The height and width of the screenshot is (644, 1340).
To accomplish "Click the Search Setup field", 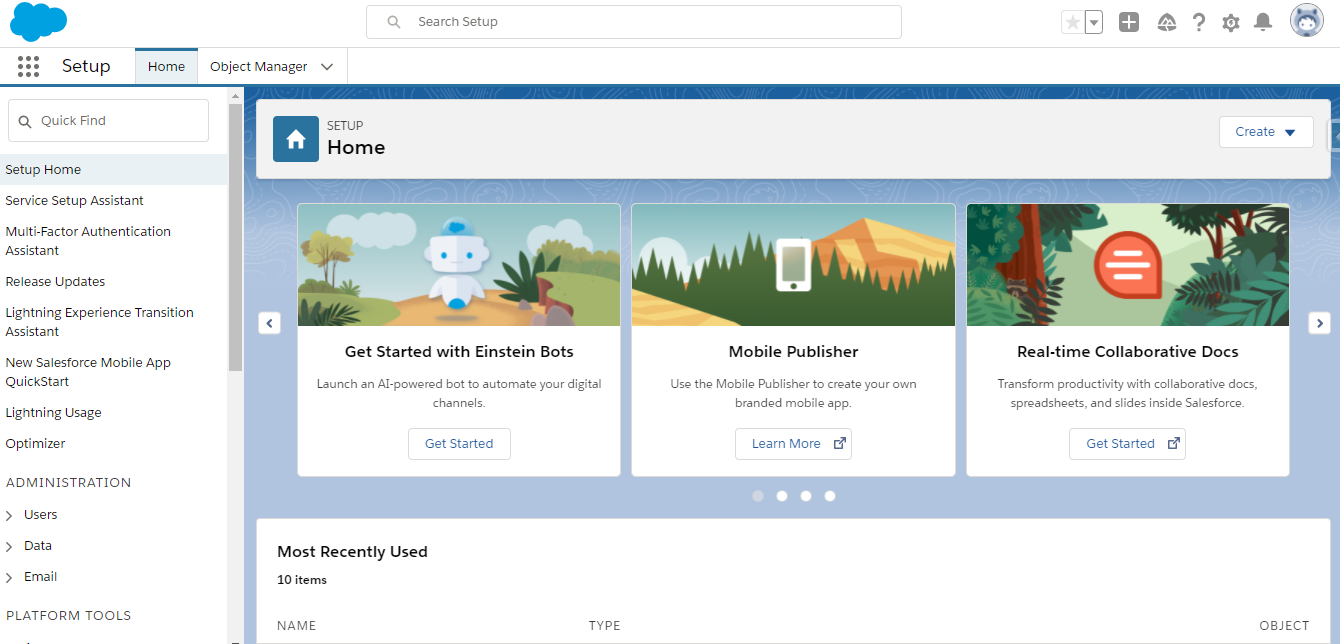I will coord(634,22).
